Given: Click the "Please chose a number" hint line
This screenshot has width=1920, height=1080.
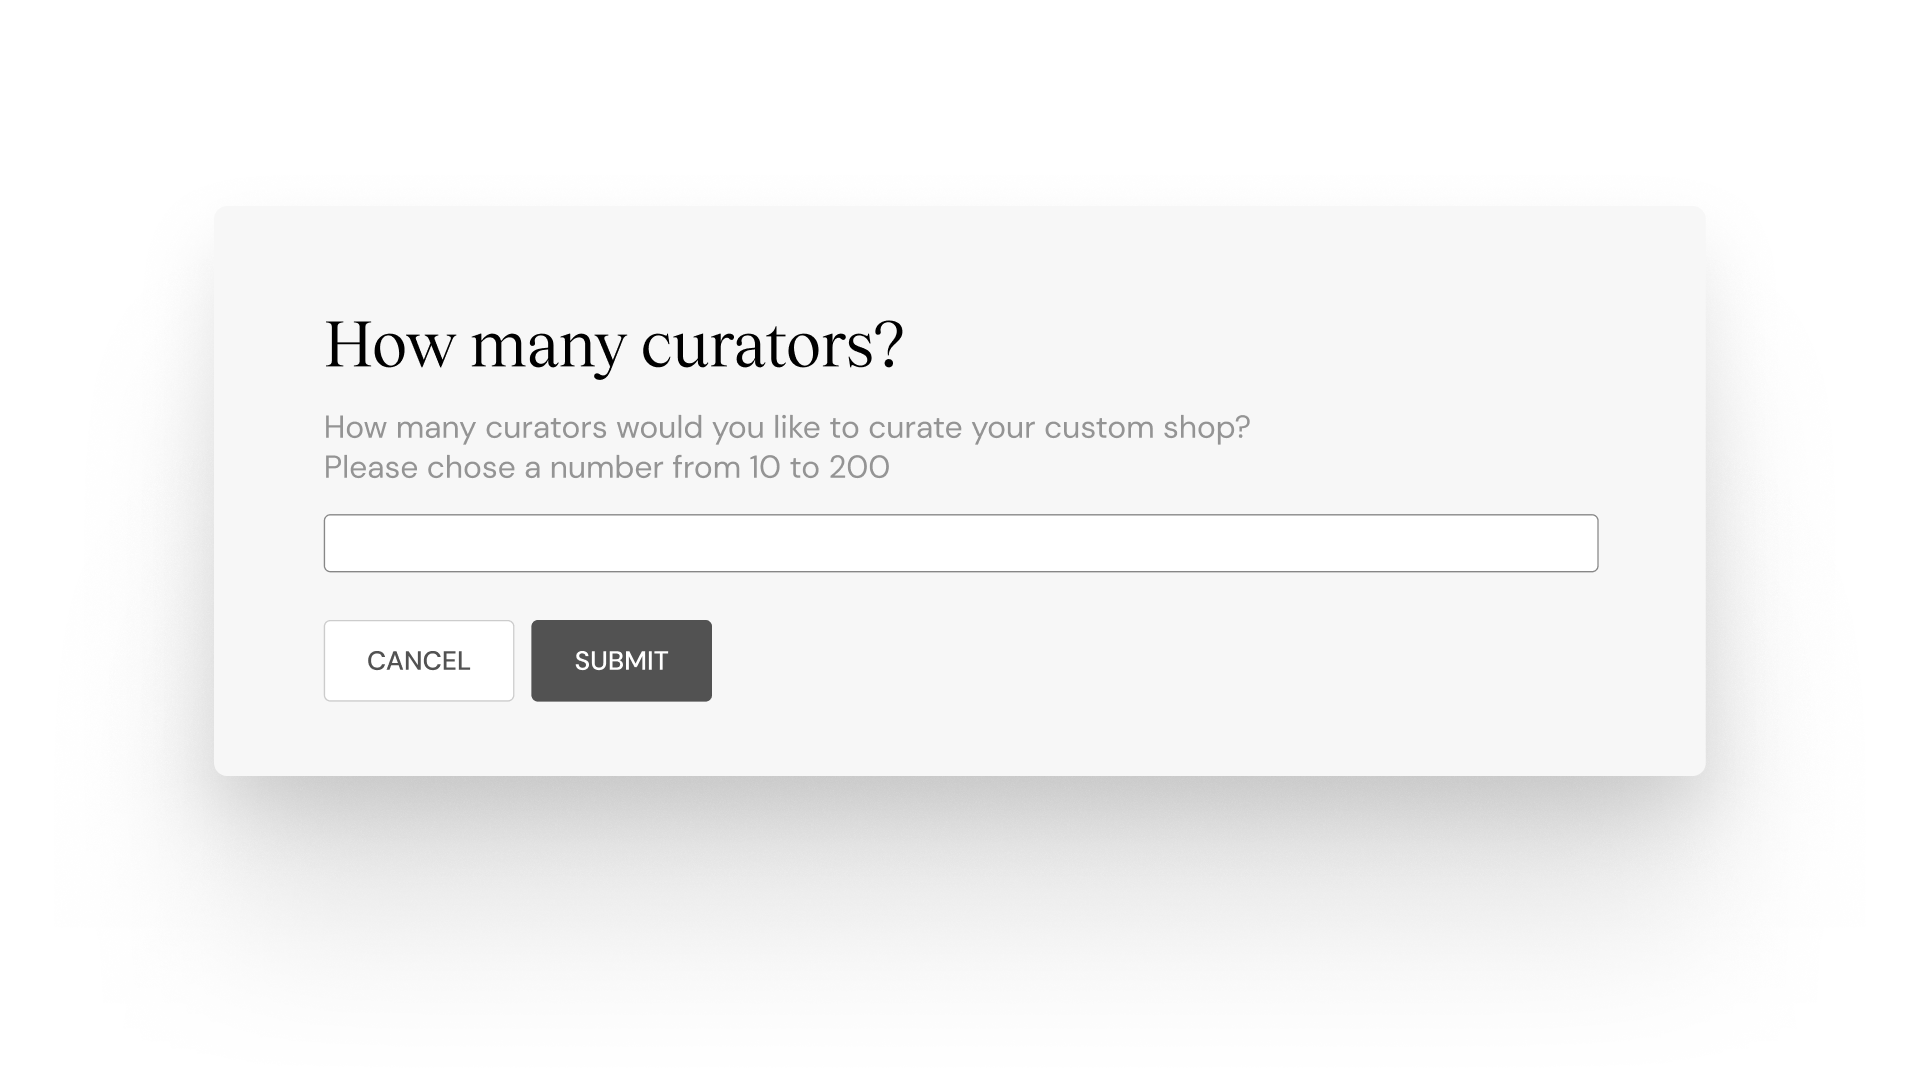Looking at the screenshot, I should click(x=606, y=468).
